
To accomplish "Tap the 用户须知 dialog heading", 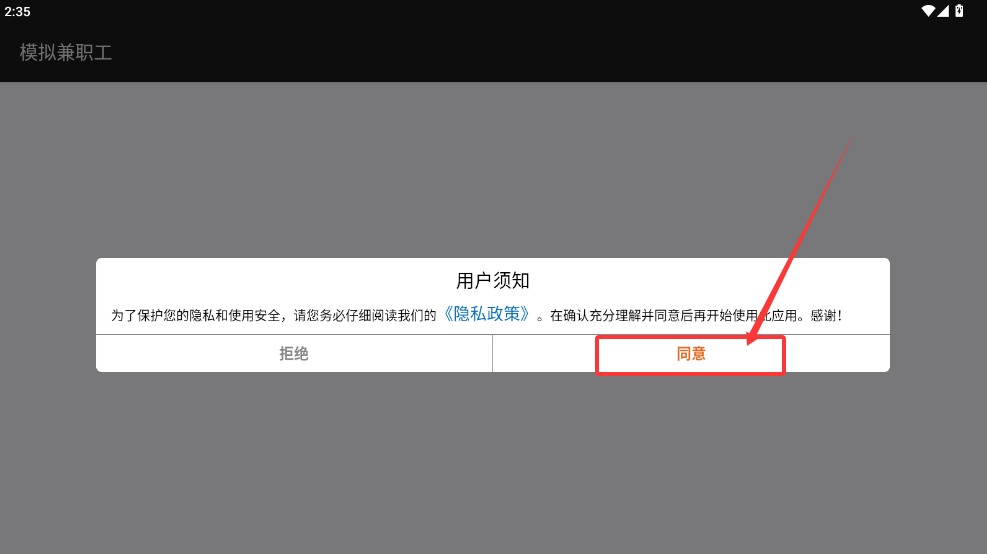I will click(x=493, y=280).
